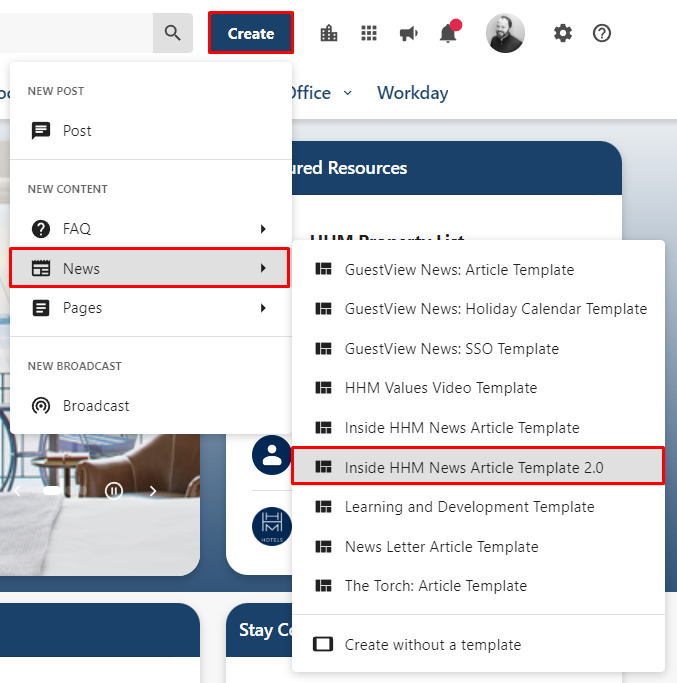Choose HHM Values Video Template

(x=478, y=388)
